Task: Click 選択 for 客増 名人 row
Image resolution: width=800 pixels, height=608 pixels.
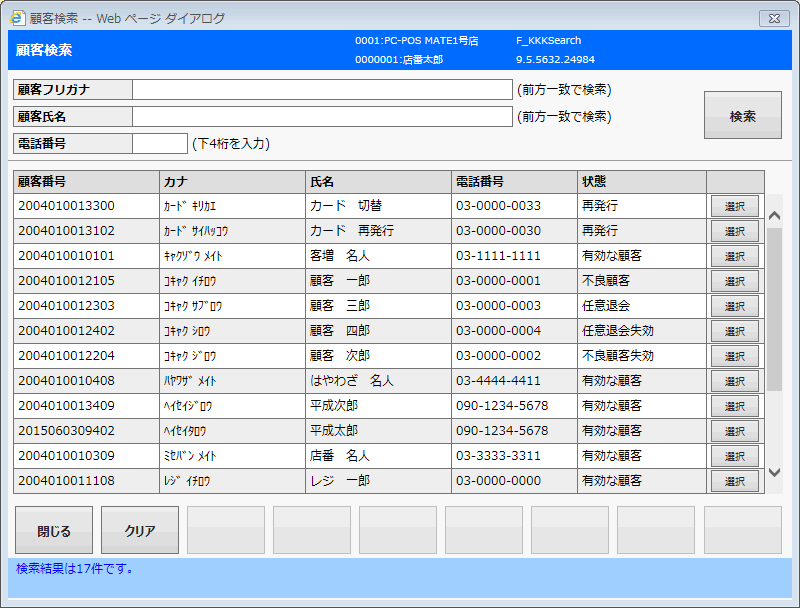Action: click(735, 256)
